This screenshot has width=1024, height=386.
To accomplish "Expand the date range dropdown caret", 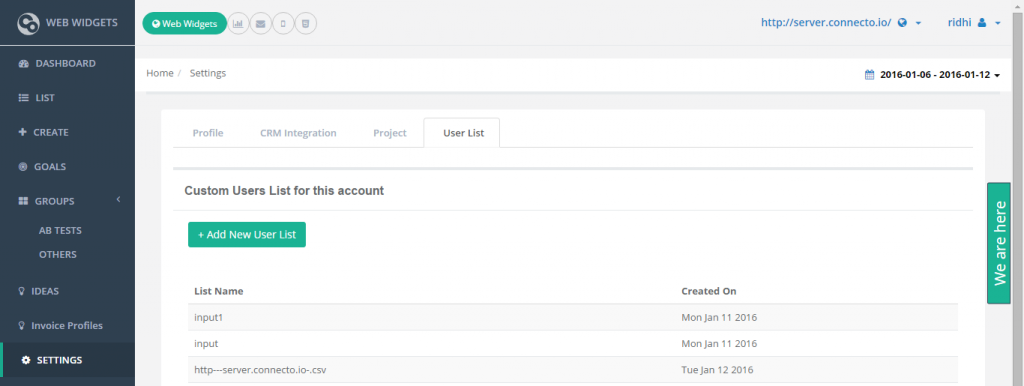I will 997,76.
